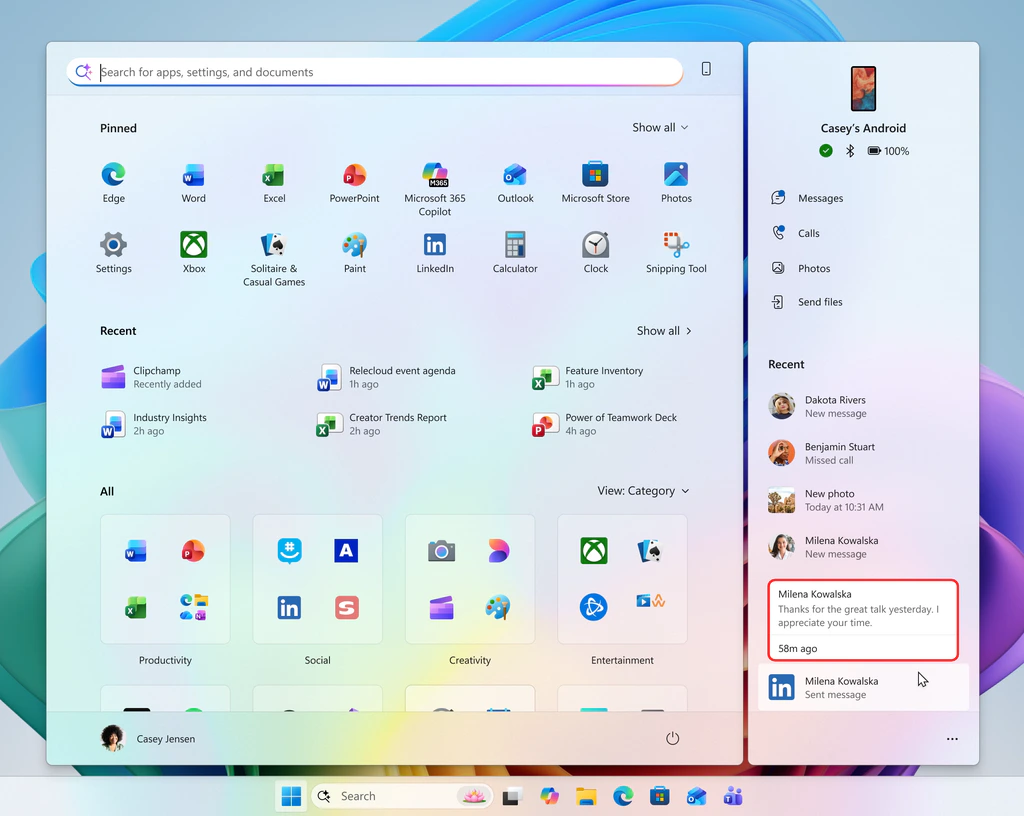Launch the Snipping Tool
Image resolution: width=1024 pixels, height=816 pixels.
click(x=676, y=253)
